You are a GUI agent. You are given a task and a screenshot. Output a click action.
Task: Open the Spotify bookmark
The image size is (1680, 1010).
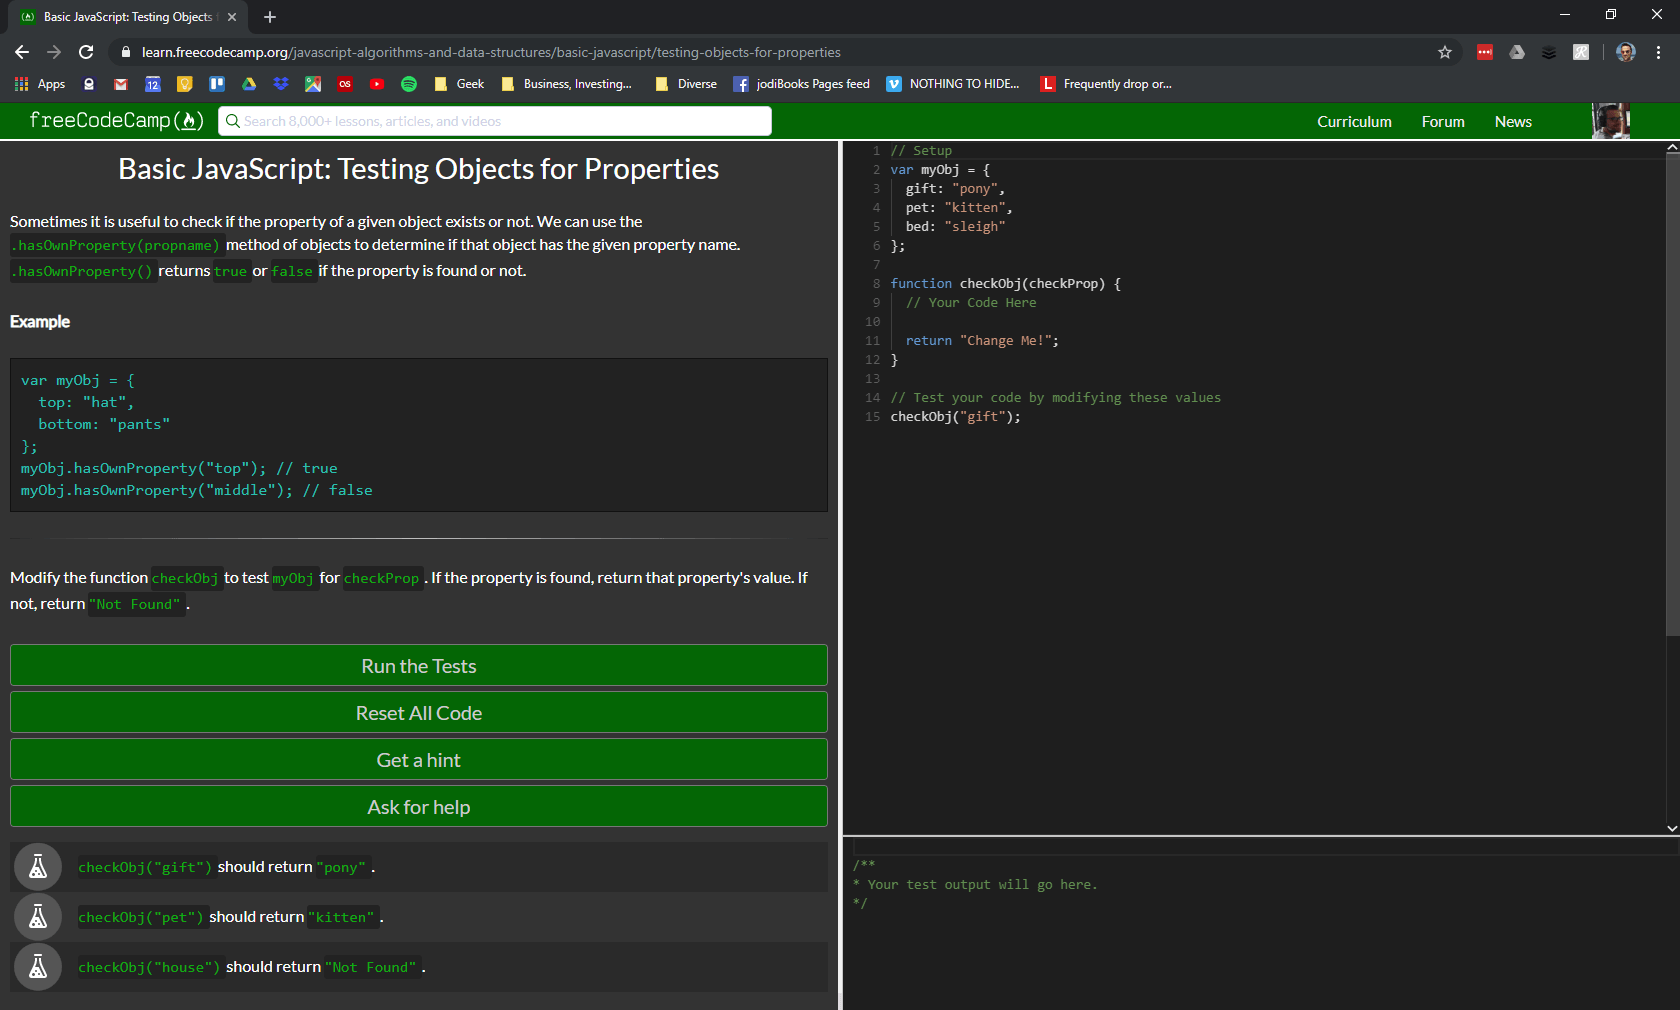(409, 84)
